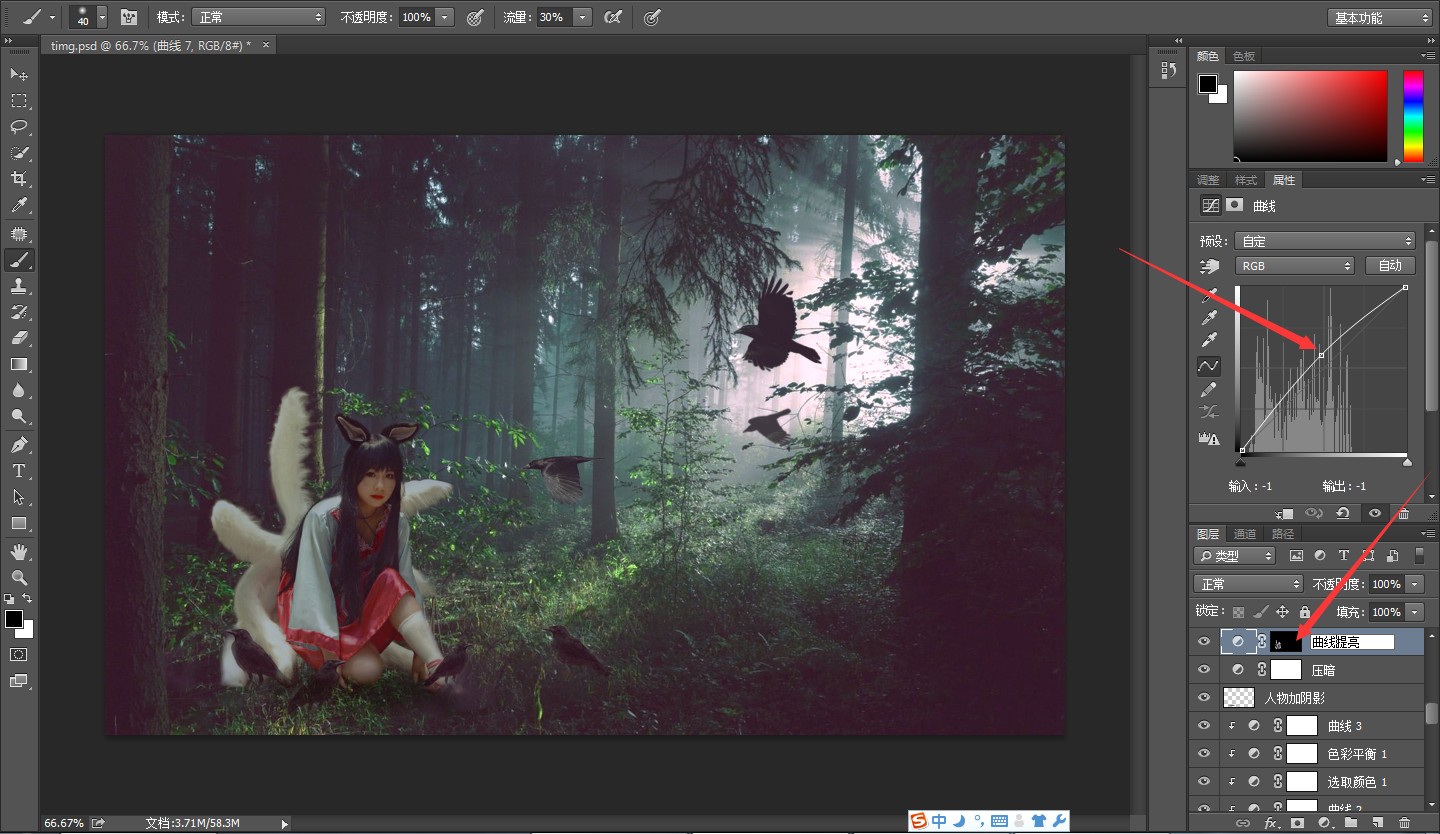Image resolution: width=1440 pixels, height=834 pixels.
Task: Hide the 压暗 layer
Action: click(x=1204, y=670)
